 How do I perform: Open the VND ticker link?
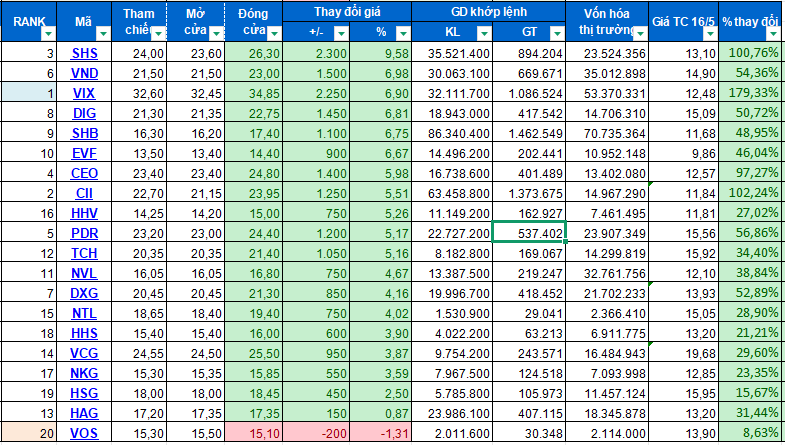pos(84,73)
